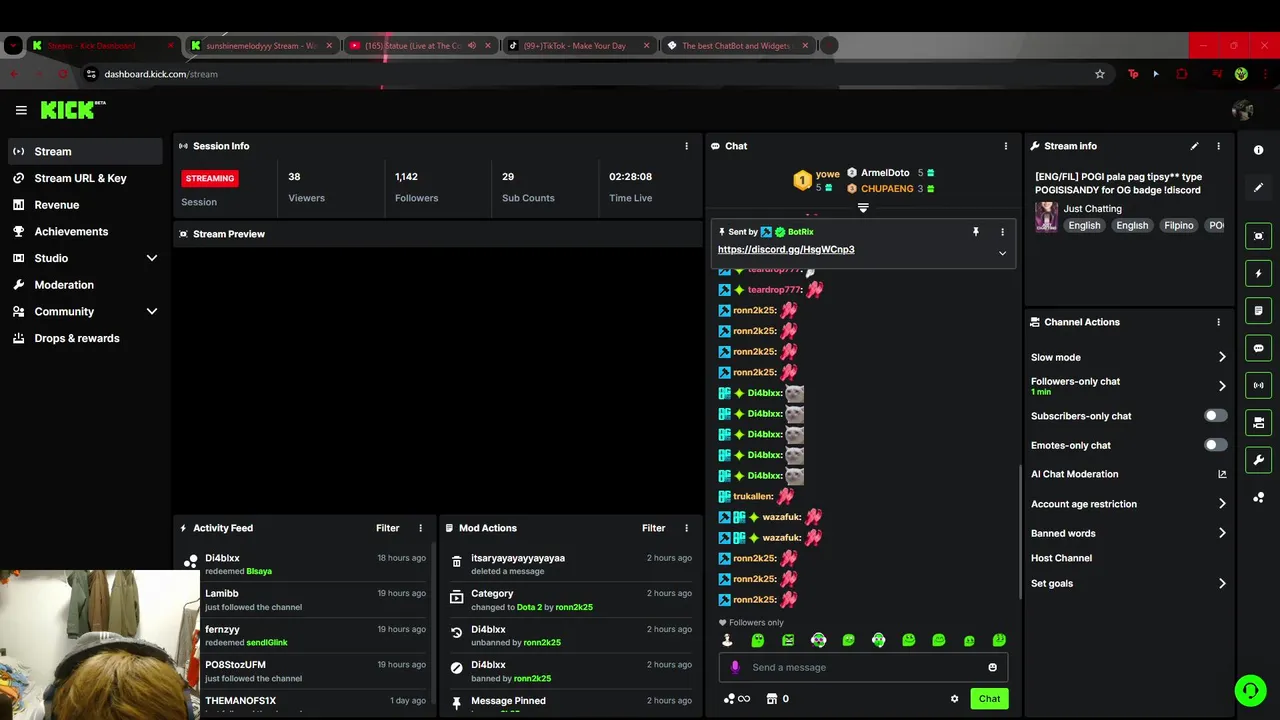Open user profile avatar menu
This screenshot has width=1280, height=720.
[1243, 110]
